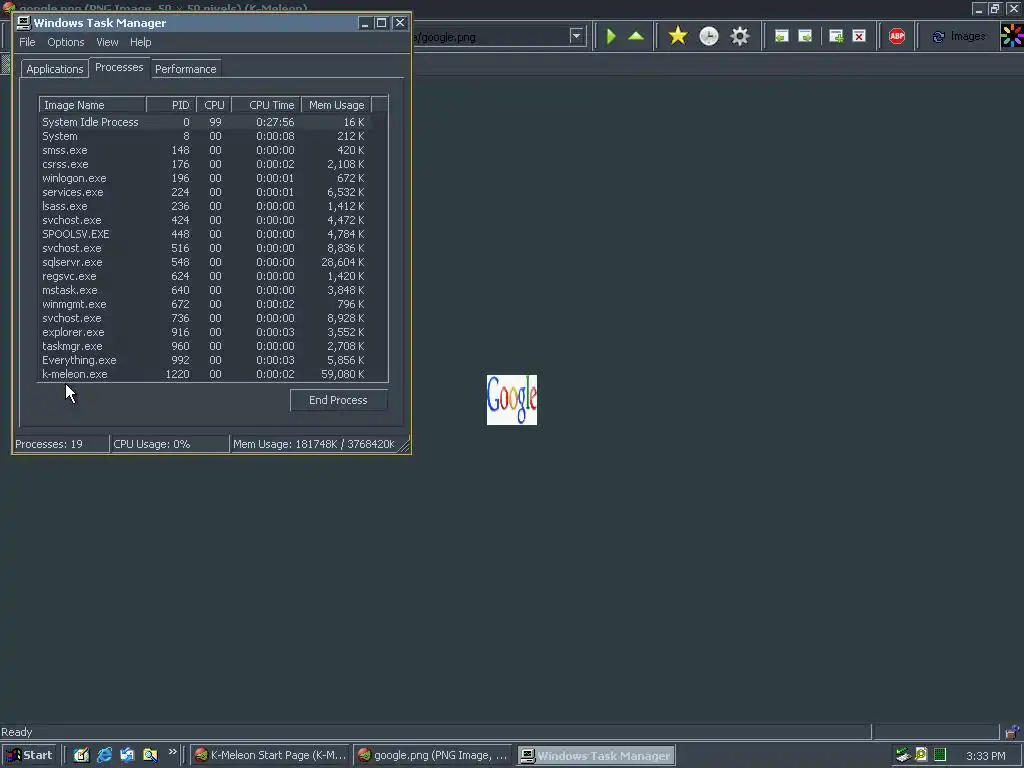The height and width of the screenshot is (768, 1024).
Task: Click the URL field showing google.png
Action: pyautogui.click(x=490, y=37)
